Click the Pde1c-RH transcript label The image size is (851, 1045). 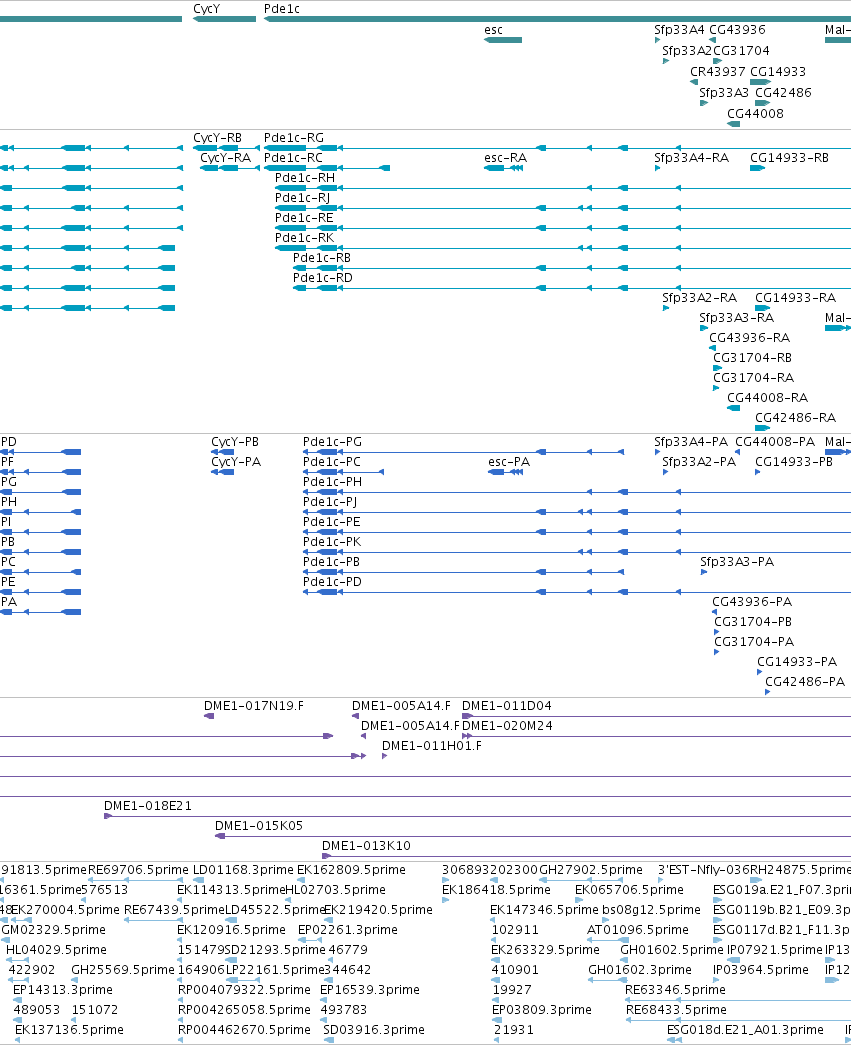coord(305,178)
